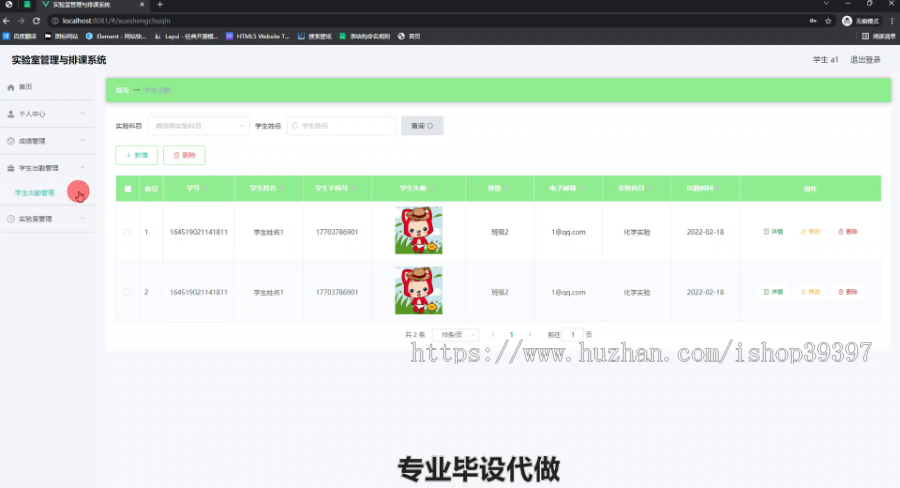Click the red 删除 in row 2
This screenshot has height=488, width=900.
(x=848, y=292)
